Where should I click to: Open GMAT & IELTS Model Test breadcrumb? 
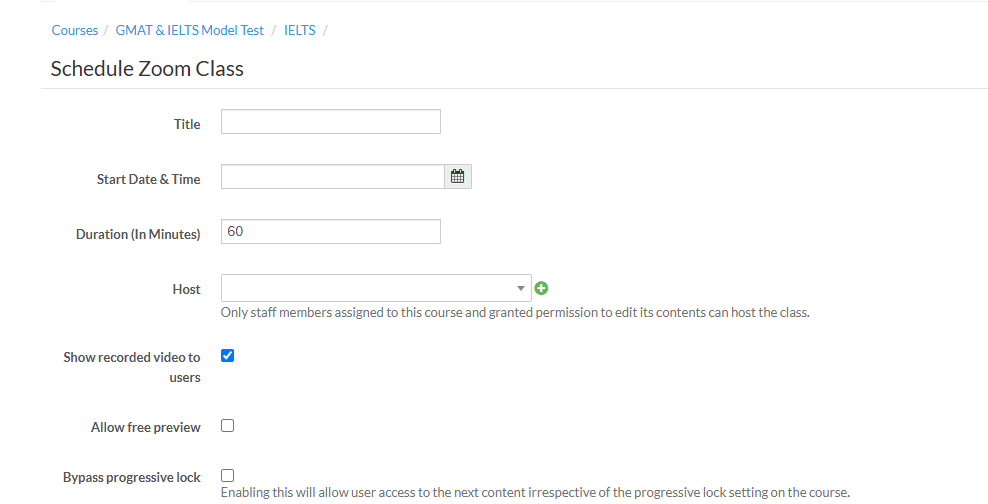tap(190, 30)
